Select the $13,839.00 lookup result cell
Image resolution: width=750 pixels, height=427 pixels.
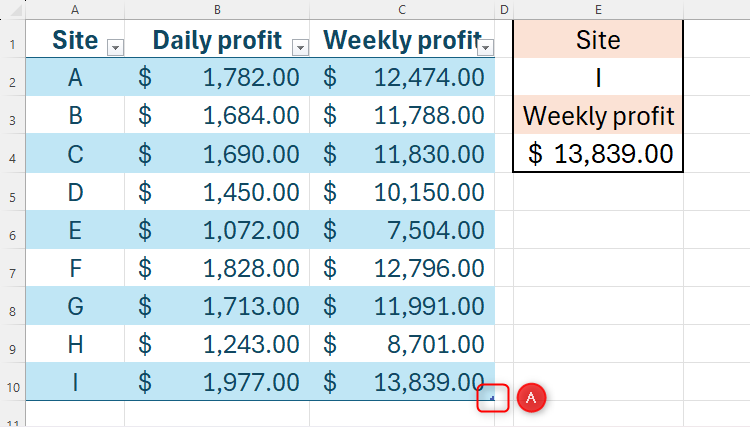[598, 153]
